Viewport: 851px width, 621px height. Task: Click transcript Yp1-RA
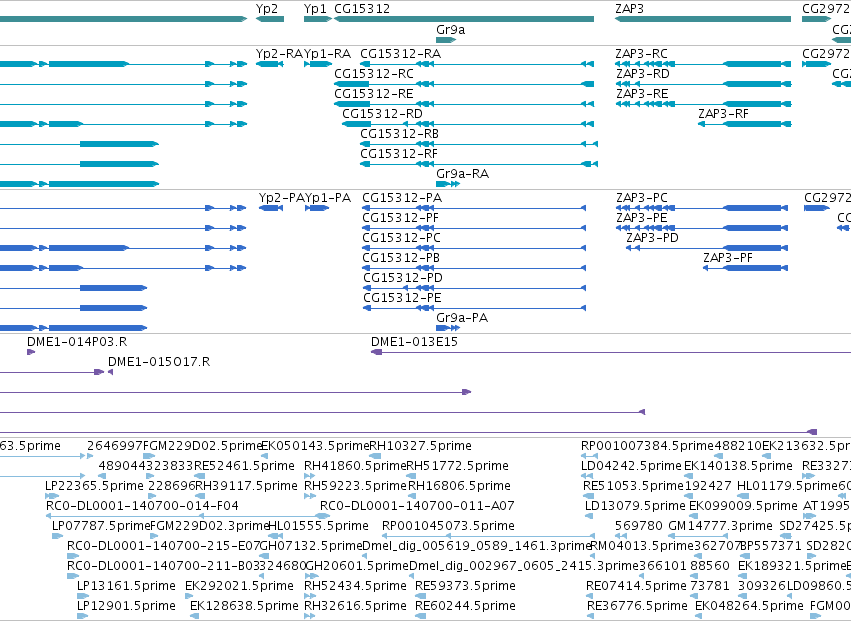pos(317,64)
